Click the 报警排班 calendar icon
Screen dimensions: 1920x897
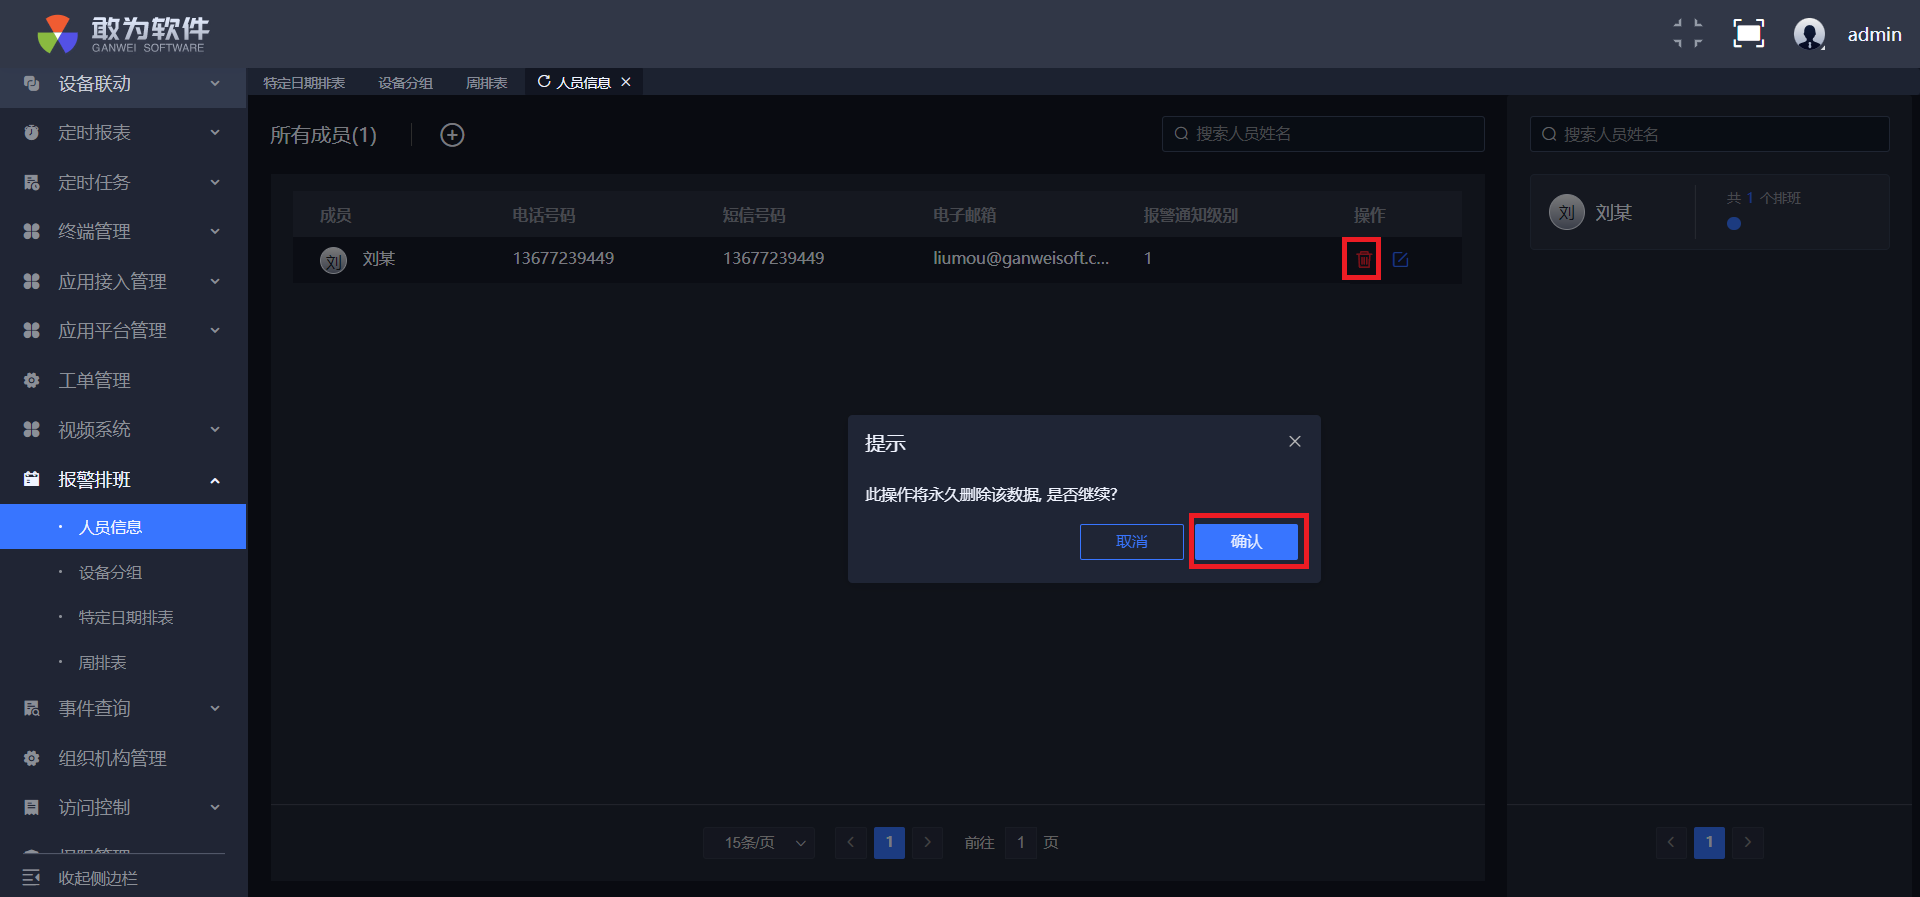[x=31, y=480]
